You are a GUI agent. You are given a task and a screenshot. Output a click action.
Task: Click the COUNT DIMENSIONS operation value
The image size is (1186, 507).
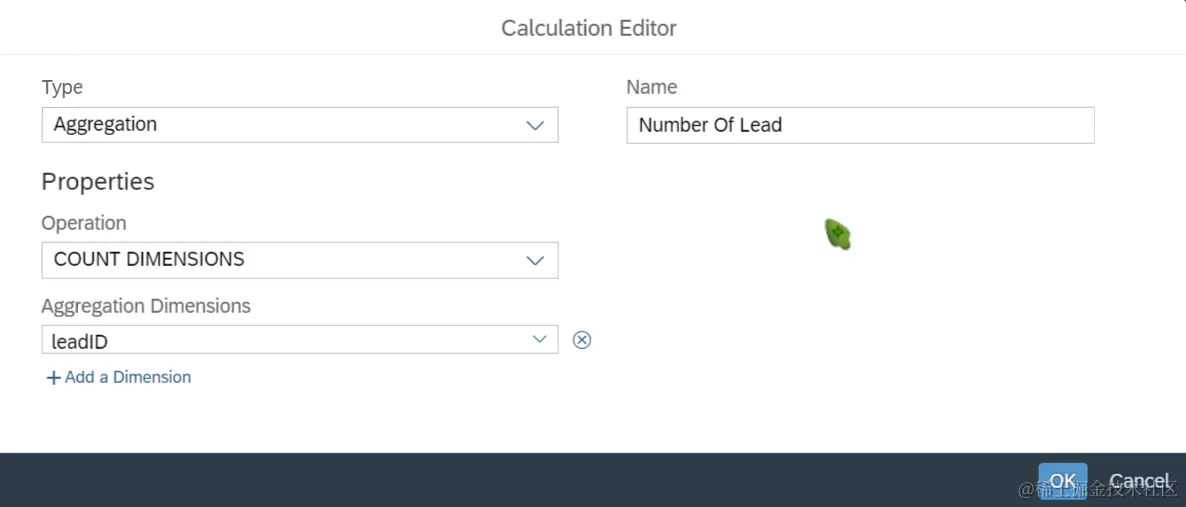tap(149, 260)
